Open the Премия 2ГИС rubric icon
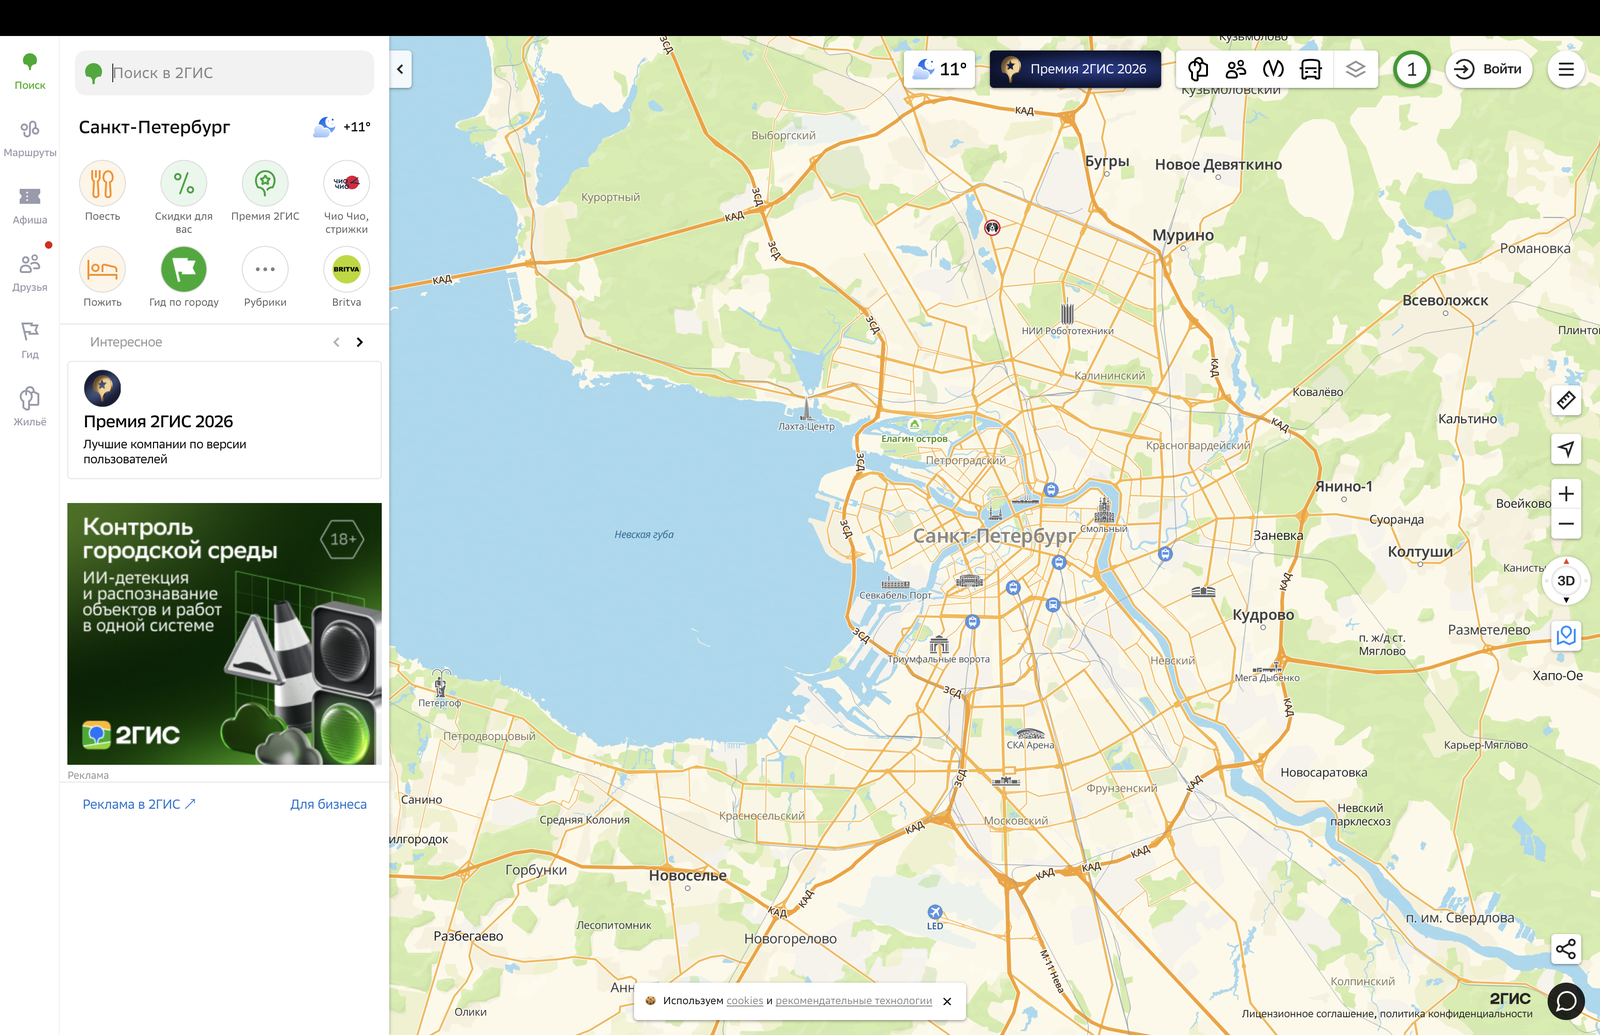 click(265, 184)
